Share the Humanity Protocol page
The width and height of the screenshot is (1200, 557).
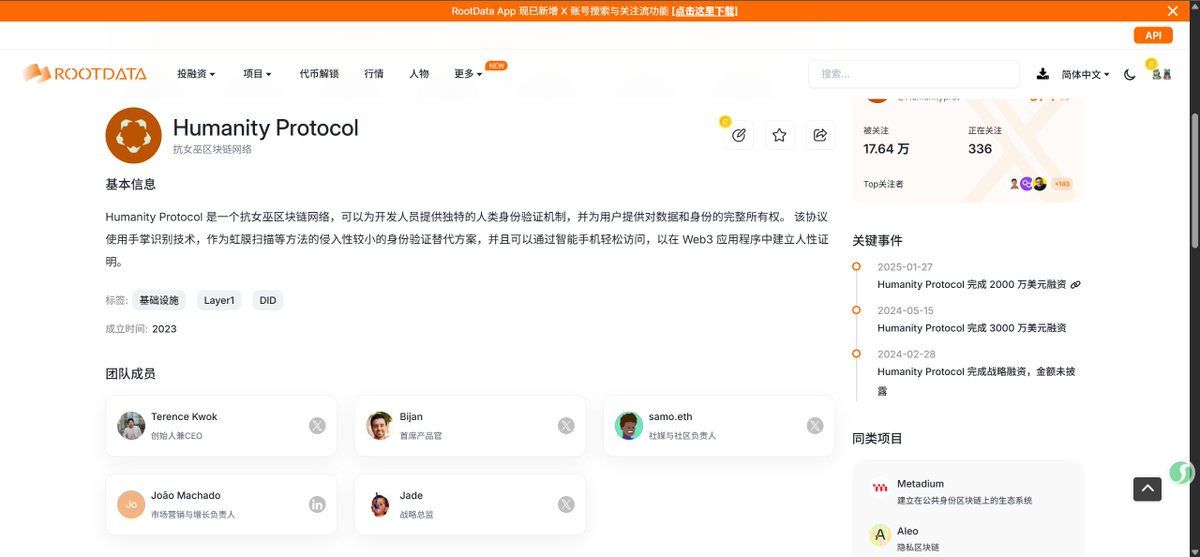[821, 135]
